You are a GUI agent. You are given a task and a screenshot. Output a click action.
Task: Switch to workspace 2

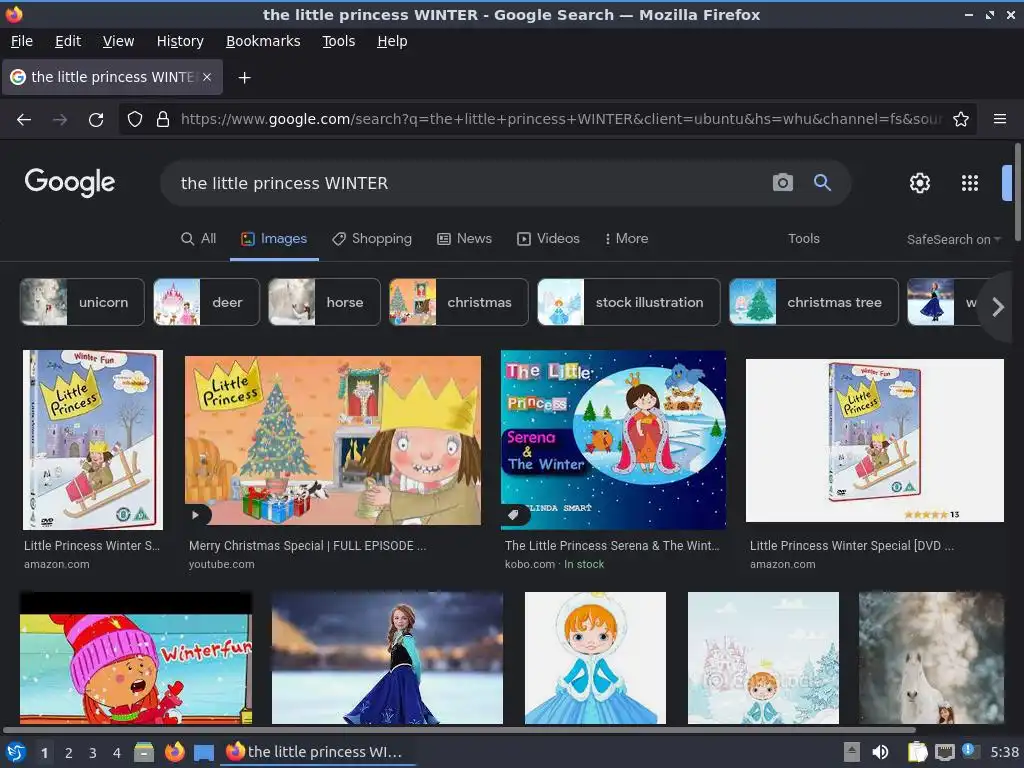[x=69, y=753]
